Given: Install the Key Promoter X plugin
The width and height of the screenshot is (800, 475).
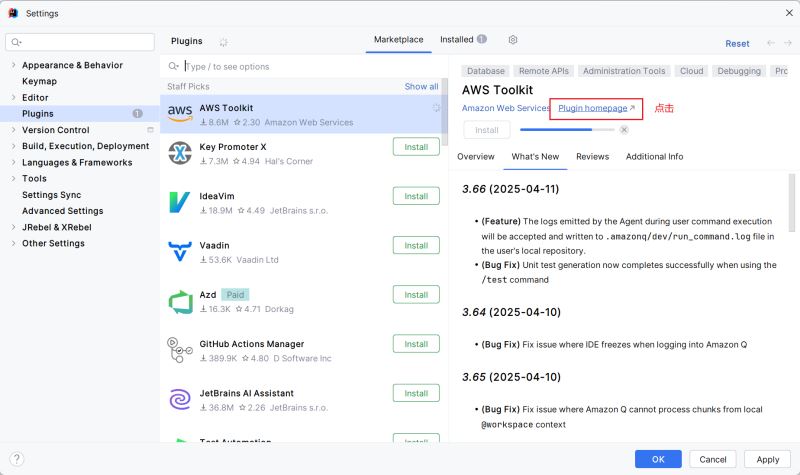Looking at the screenshot, I should click(x=416, y=147).
